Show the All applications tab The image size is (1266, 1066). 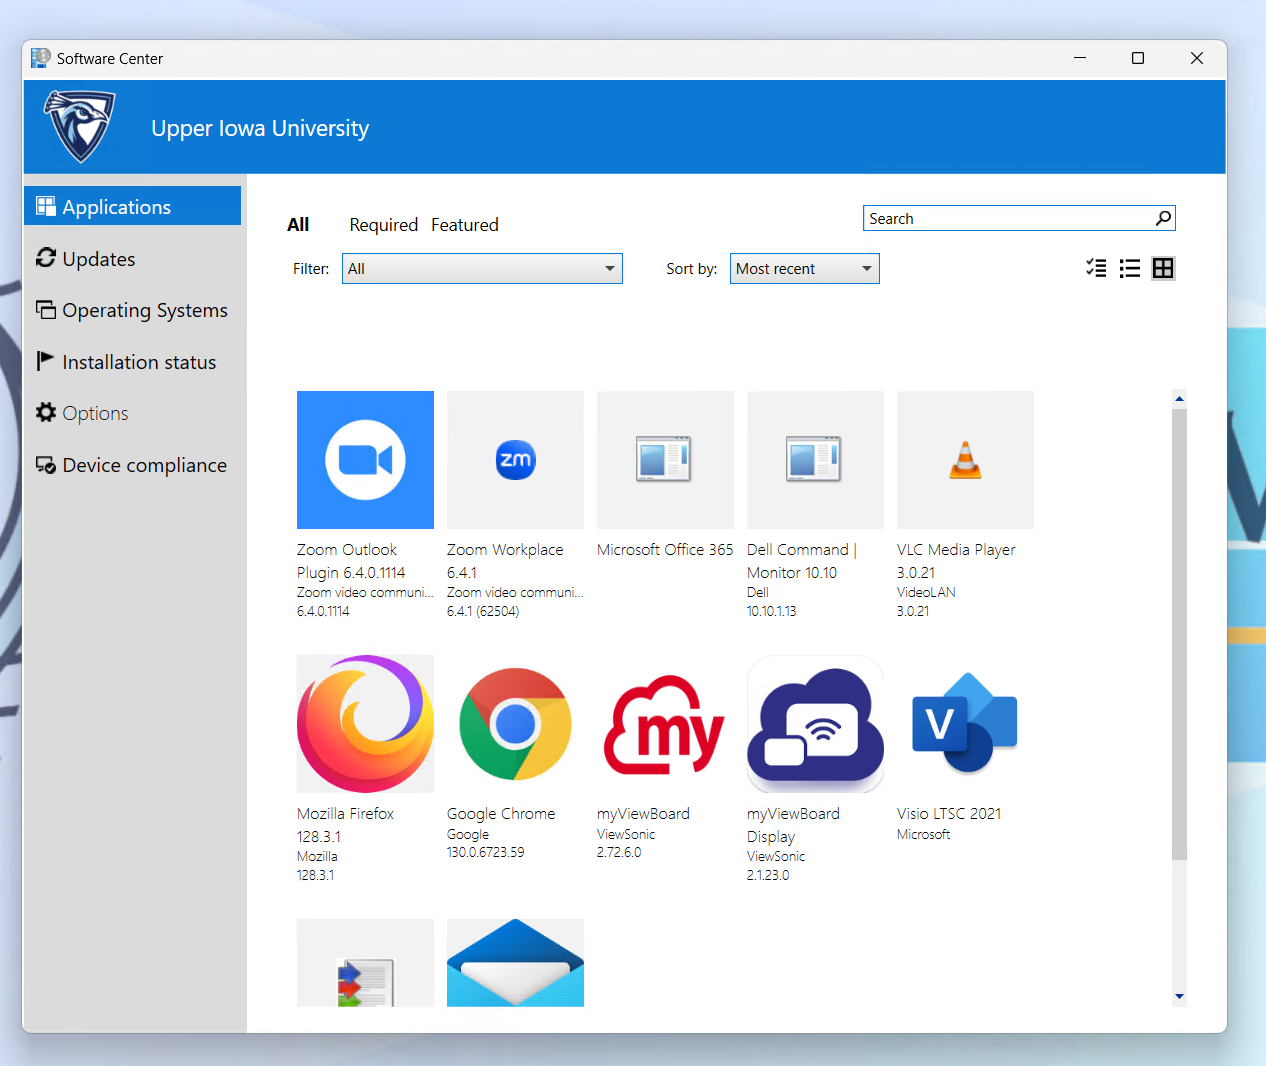click(x=298, y=225)
